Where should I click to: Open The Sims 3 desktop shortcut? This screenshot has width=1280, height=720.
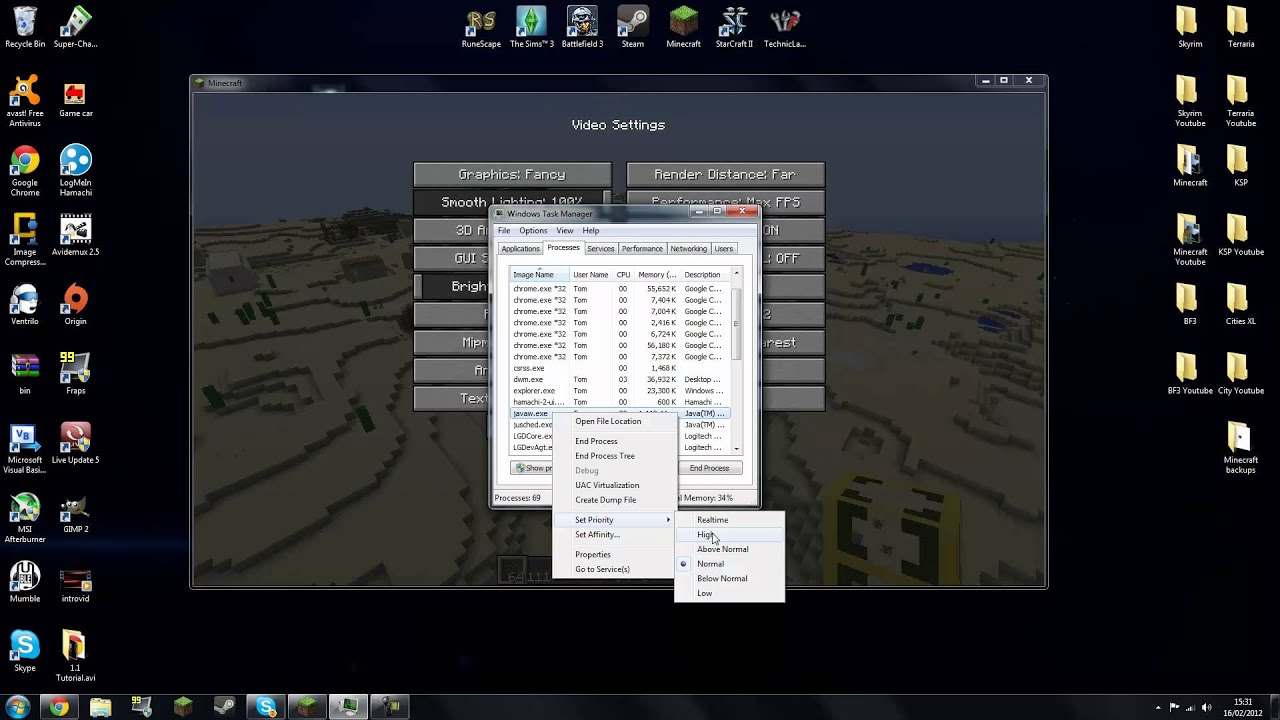(x=532, y=28)
